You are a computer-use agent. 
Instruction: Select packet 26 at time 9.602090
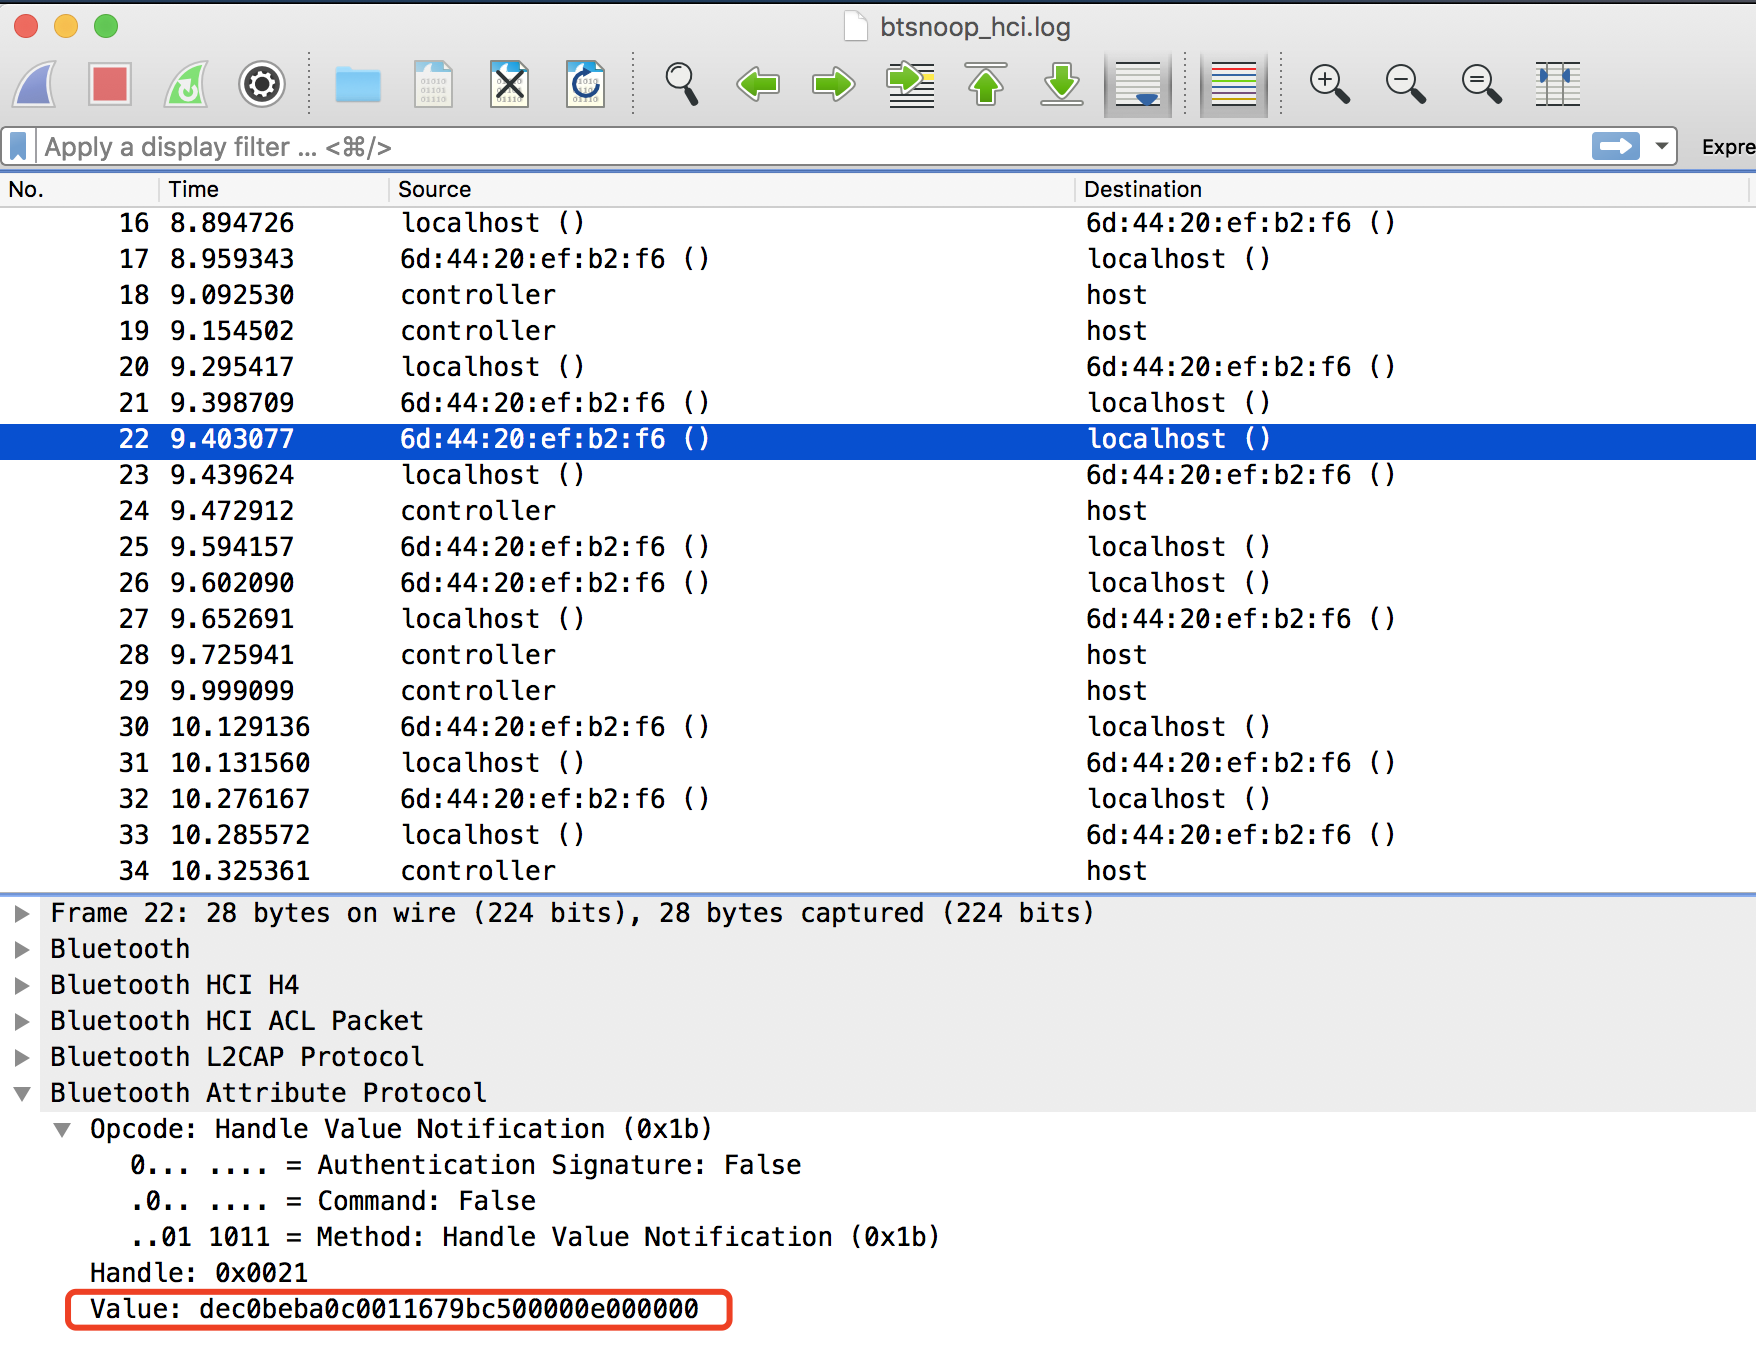878,583
